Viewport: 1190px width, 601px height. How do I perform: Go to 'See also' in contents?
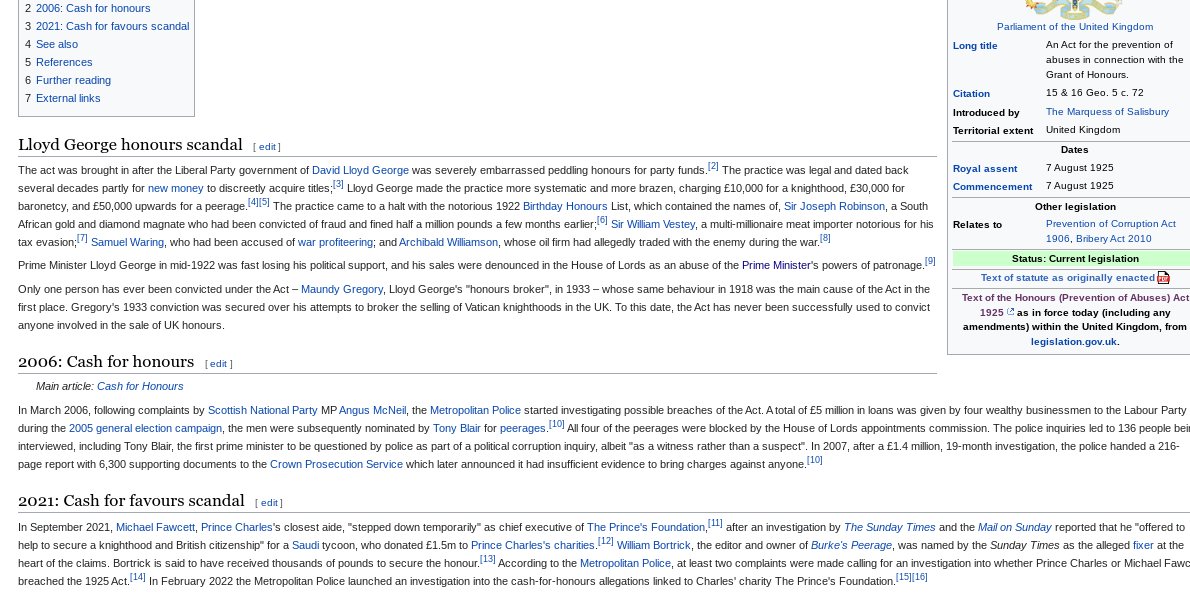57,45
